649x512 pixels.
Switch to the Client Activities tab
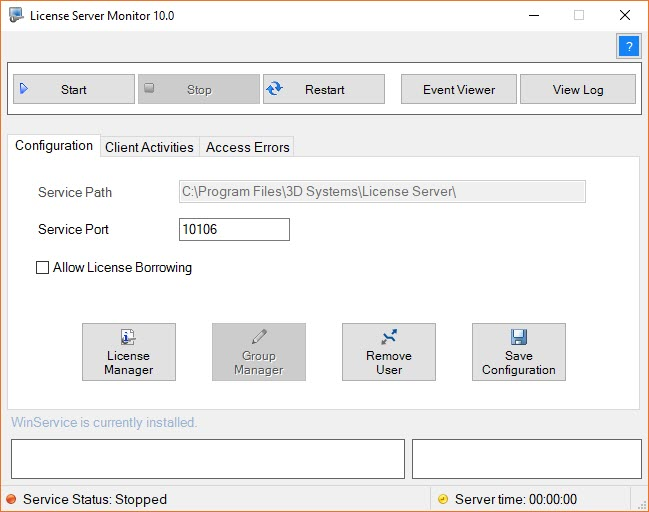(x=149, y=147)
